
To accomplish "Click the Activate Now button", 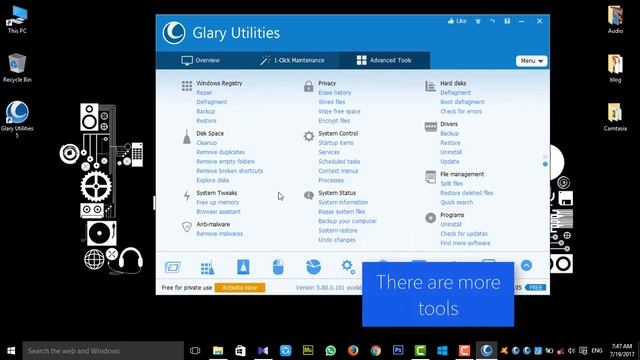I will [x=240, y=288].
